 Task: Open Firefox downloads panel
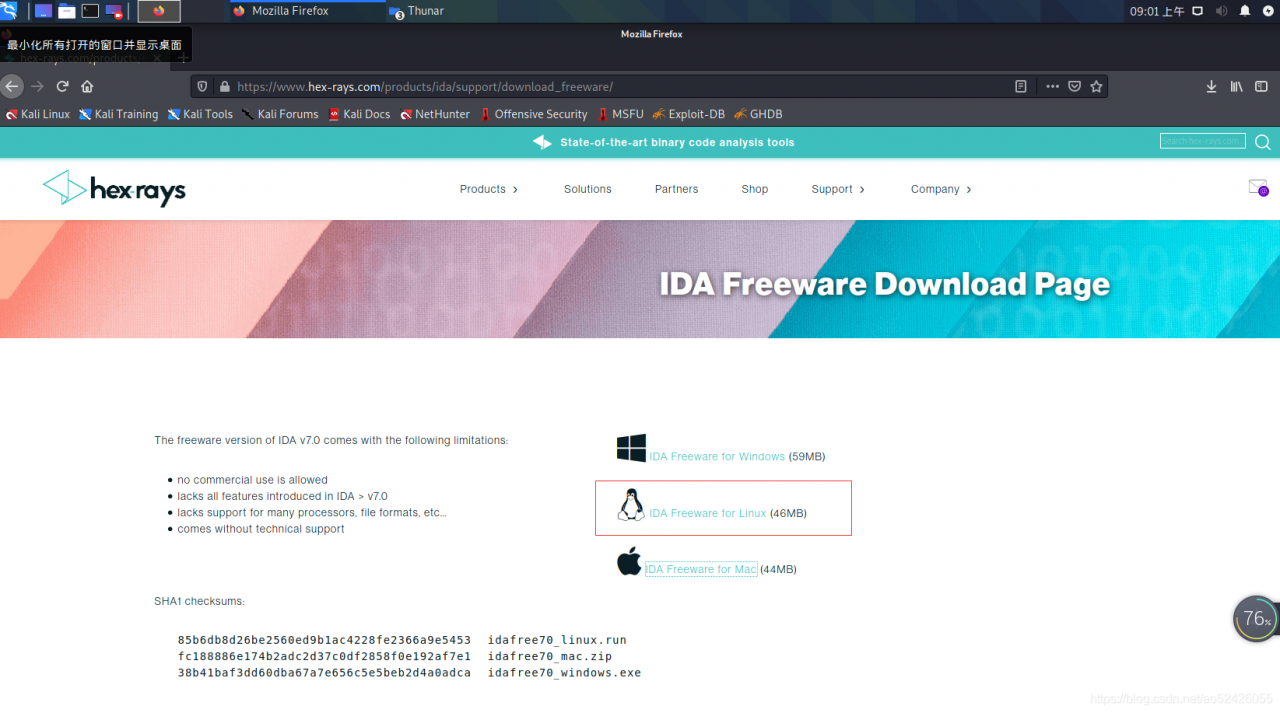[1211, 87]
